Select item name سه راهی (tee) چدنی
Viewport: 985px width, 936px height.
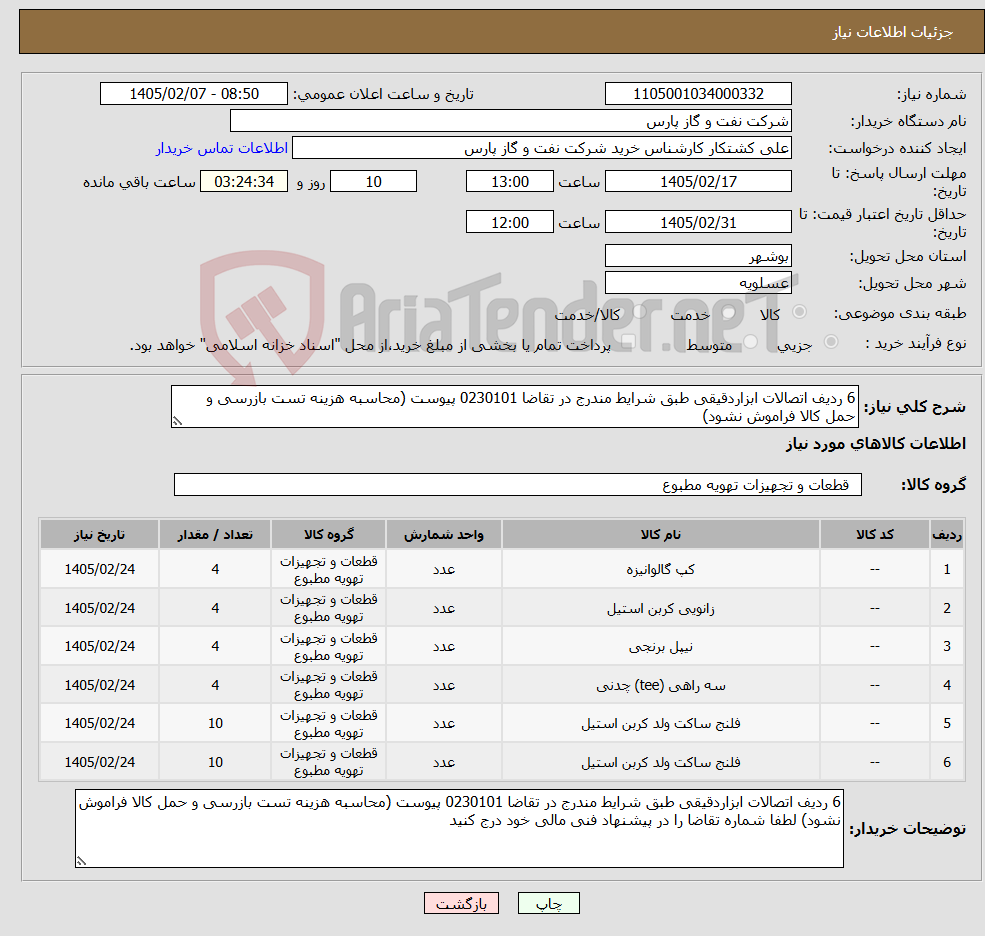660,685
